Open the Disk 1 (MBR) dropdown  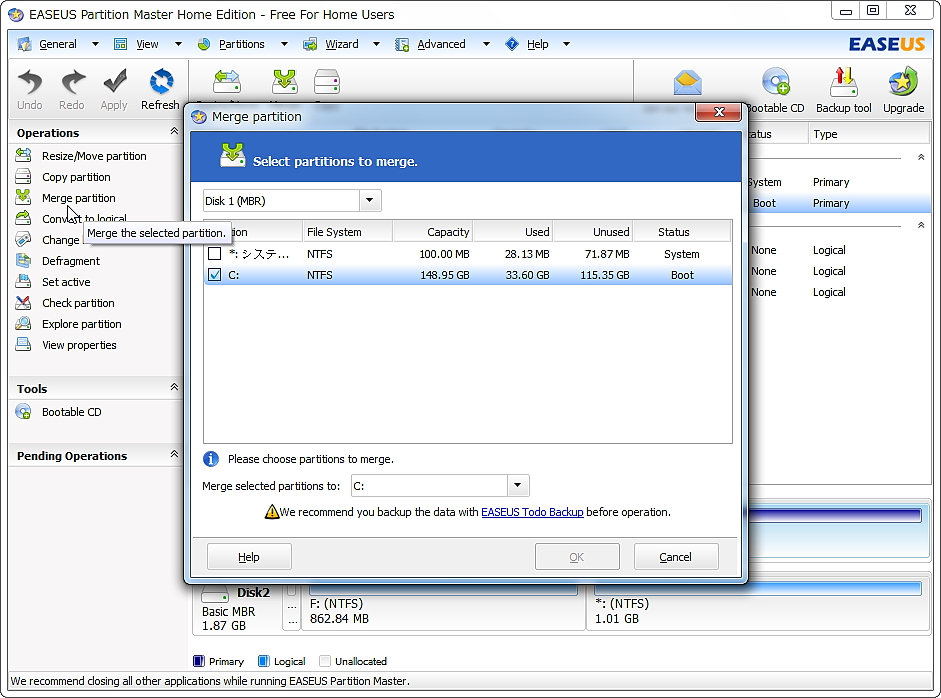tap(370, 200)
